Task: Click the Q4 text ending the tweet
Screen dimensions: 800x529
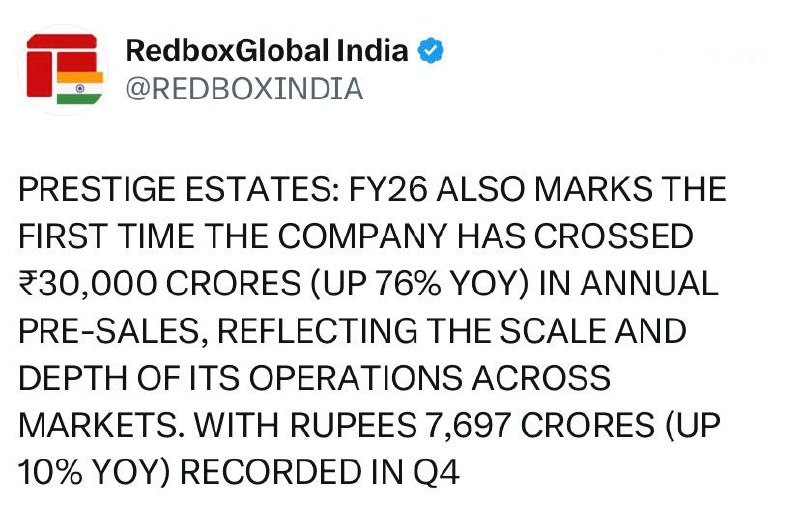Action: (439, 473)
